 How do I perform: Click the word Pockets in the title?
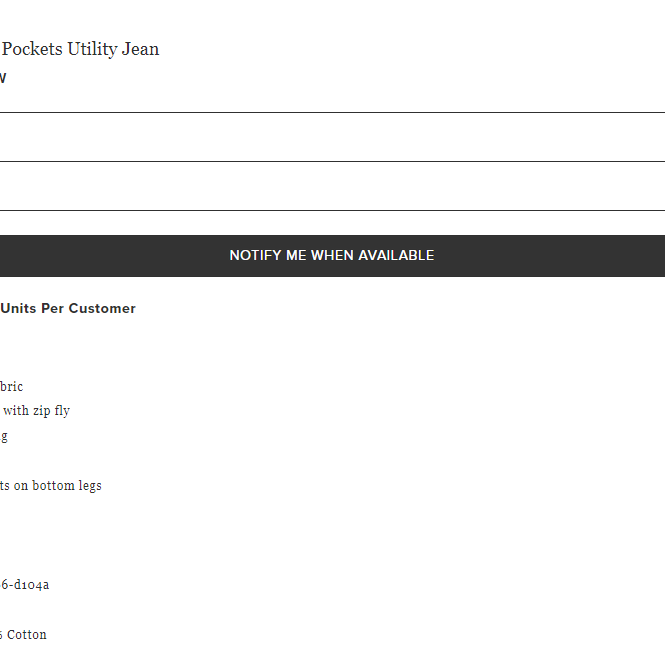(x=32, y=49)
